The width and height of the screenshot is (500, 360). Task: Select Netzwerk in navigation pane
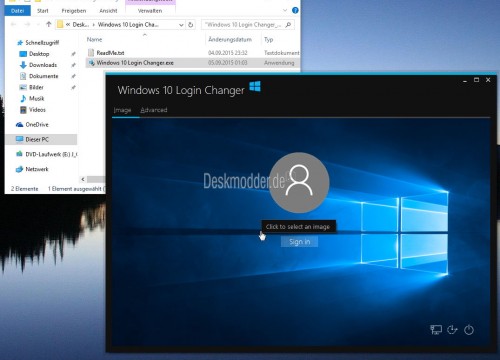[37, 169]
